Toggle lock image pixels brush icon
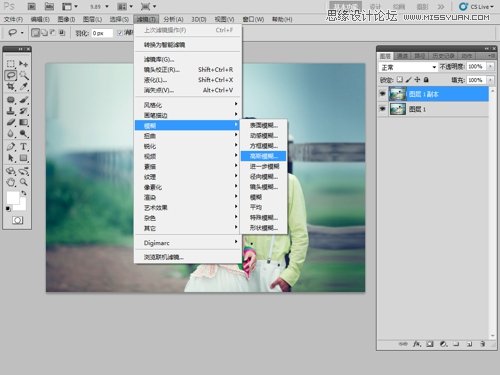Screen dimensions: 500x375 [408, 80]
